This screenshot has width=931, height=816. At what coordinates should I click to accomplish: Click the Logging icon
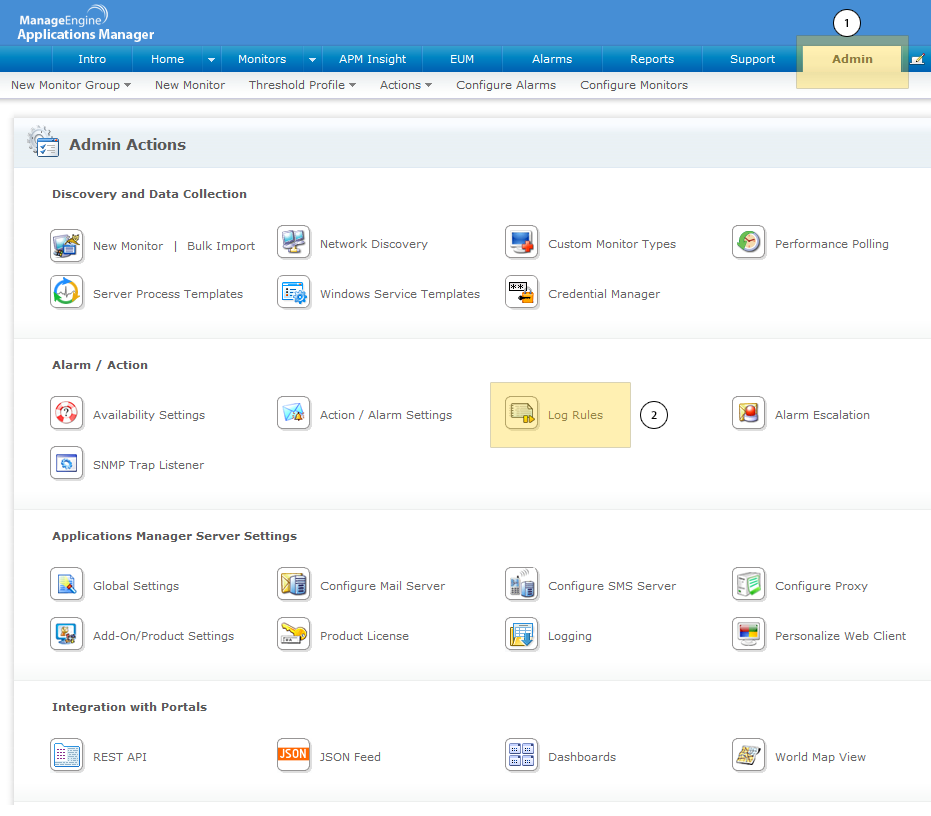tap(521, 635)
